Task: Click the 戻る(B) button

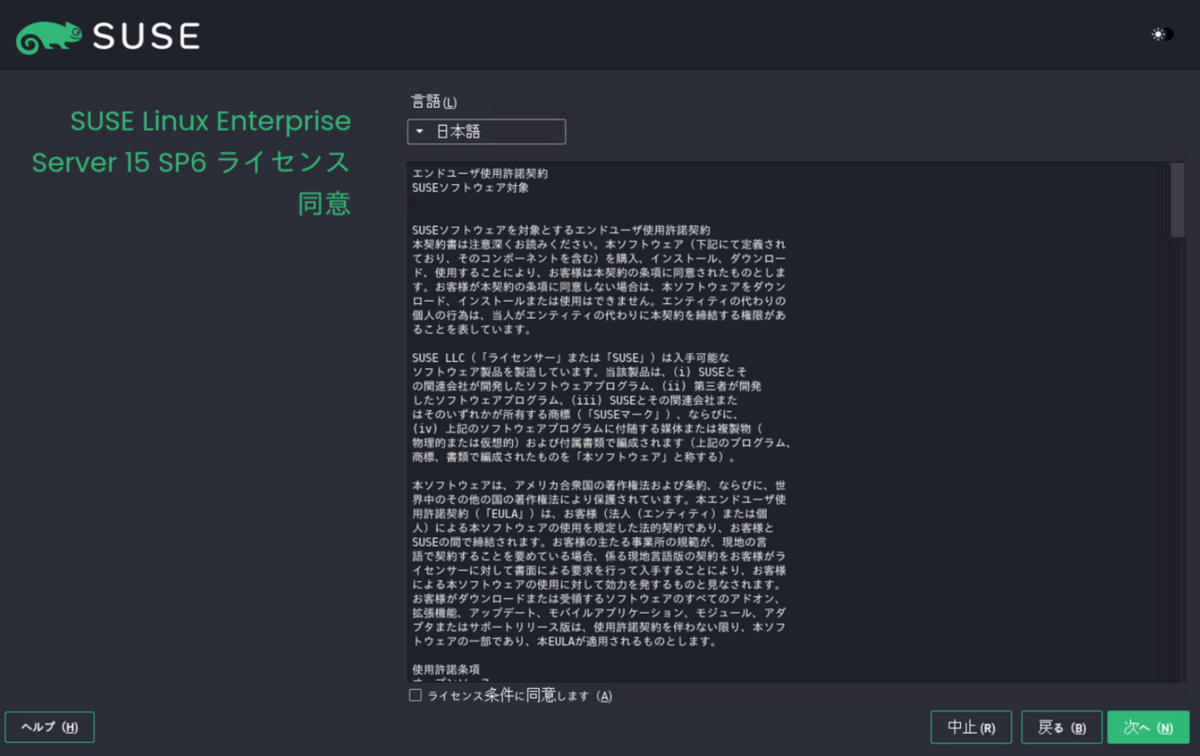Action: [x=1061, y=727]
